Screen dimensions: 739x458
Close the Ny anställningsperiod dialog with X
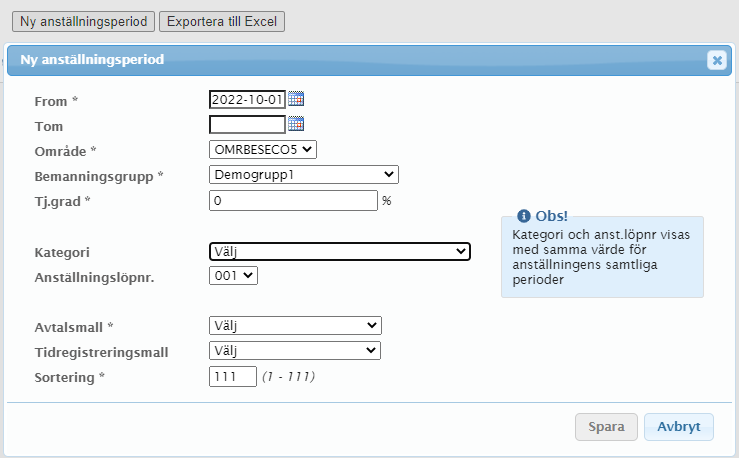(716, 60)
